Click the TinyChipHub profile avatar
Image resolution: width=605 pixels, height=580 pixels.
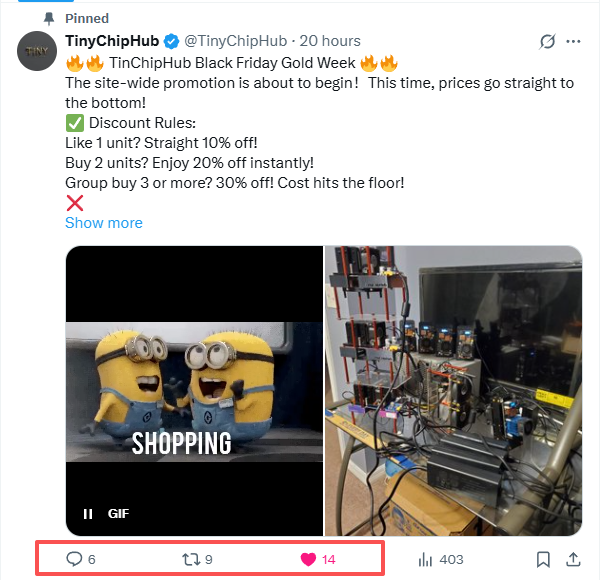[37, 51]
